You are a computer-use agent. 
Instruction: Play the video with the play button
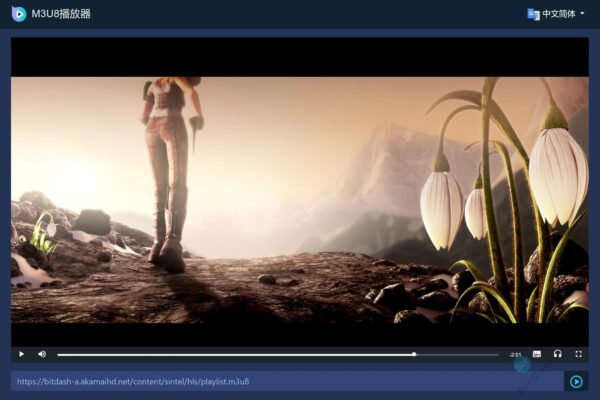pos(21,354)
